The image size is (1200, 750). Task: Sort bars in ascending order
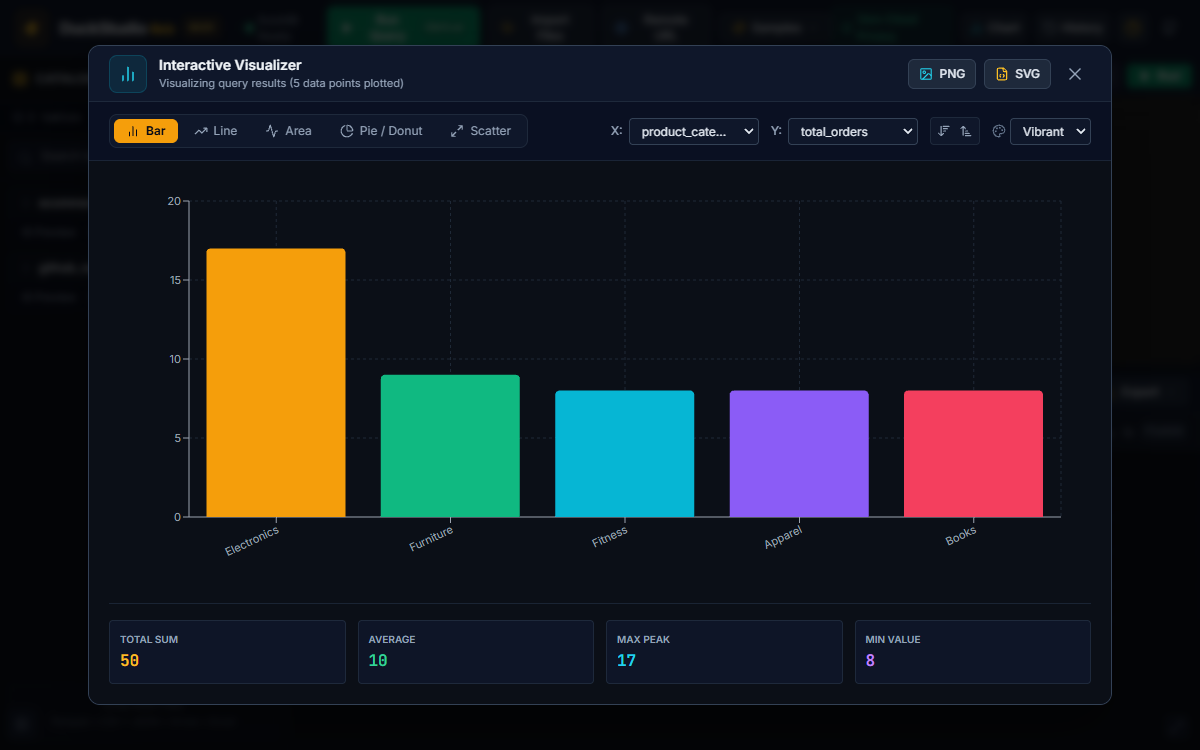point(966,131)
